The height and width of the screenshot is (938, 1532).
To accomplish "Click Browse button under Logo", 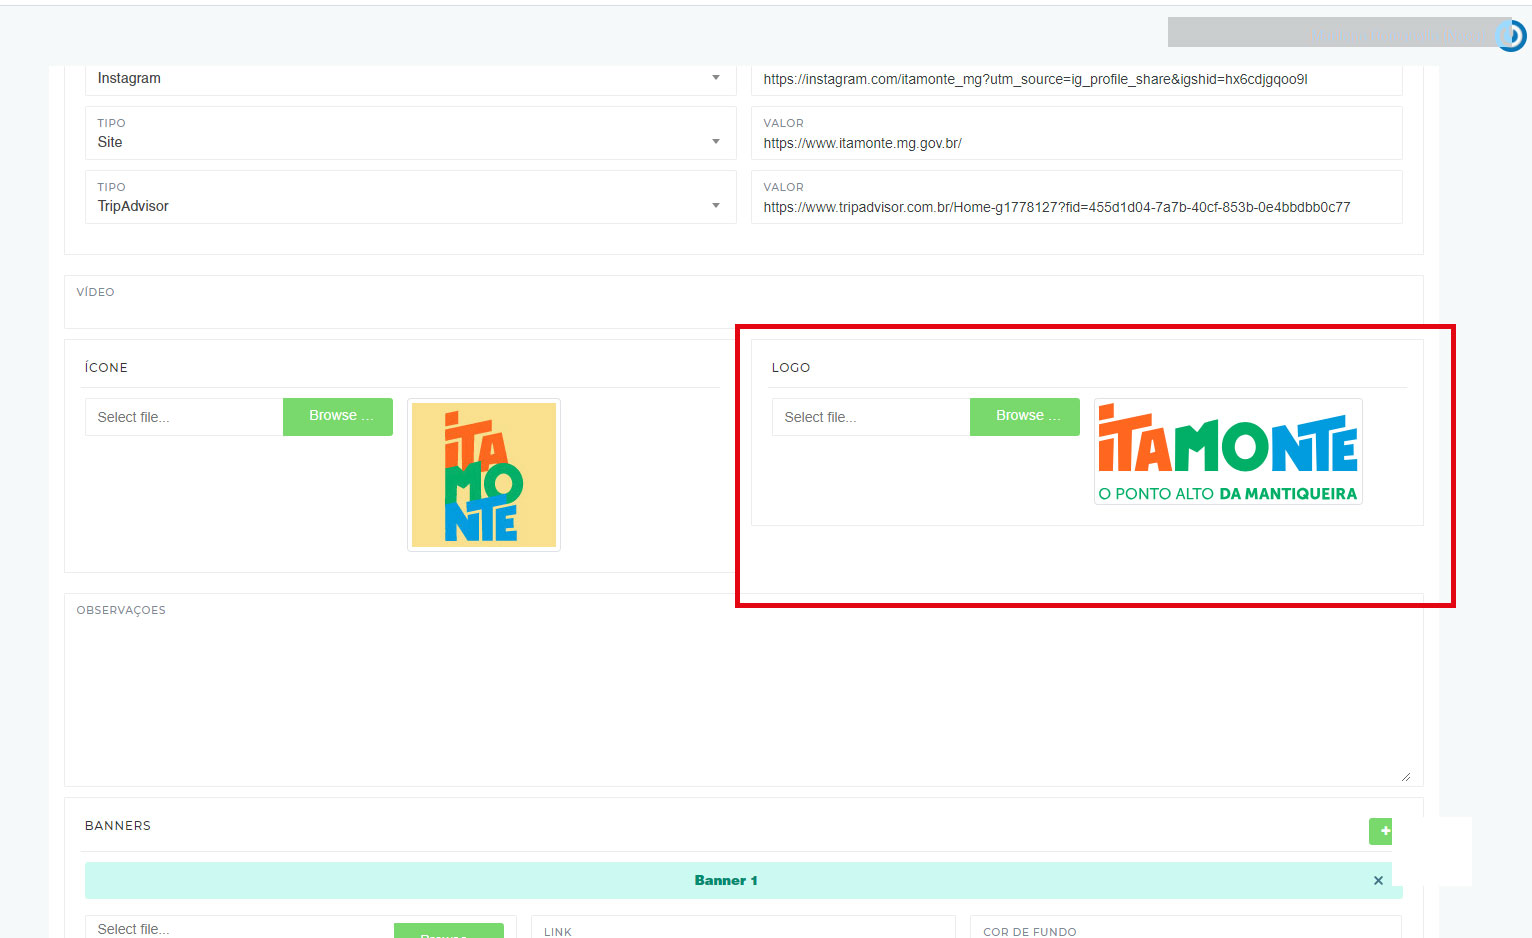I will point(1025,417).
